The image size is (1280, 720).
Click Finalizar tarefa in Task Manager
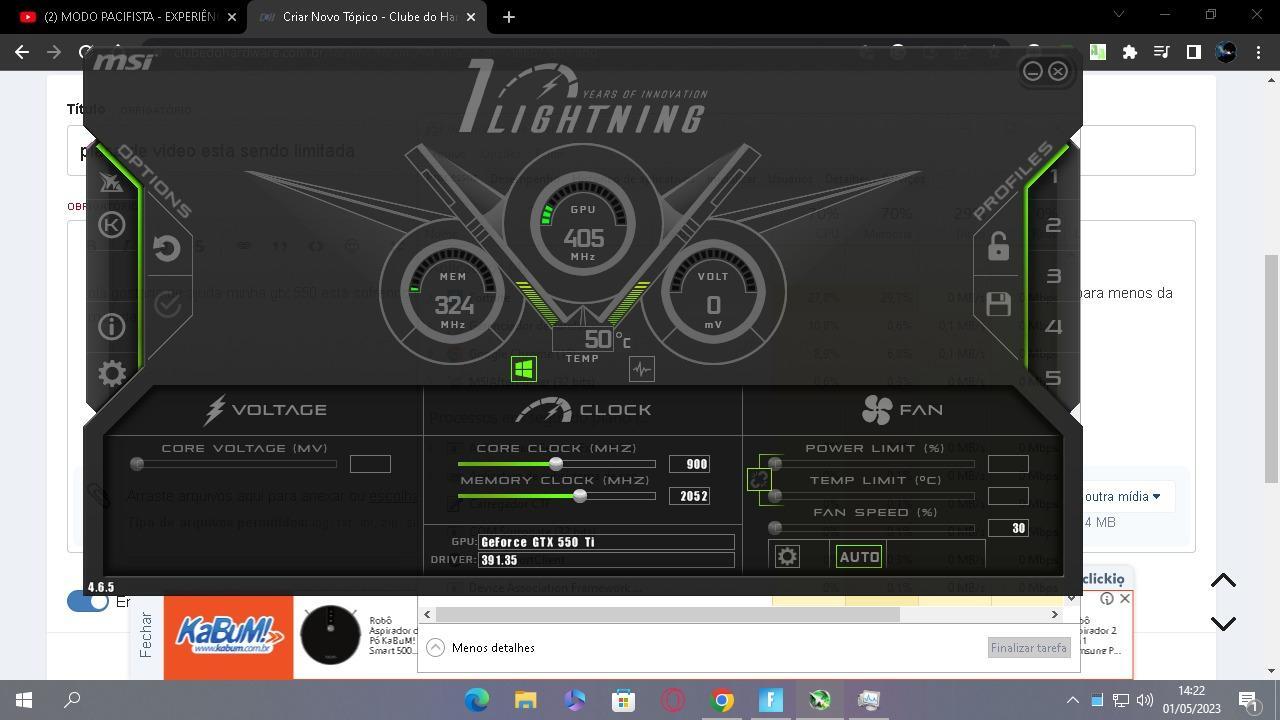(1029, 648)
